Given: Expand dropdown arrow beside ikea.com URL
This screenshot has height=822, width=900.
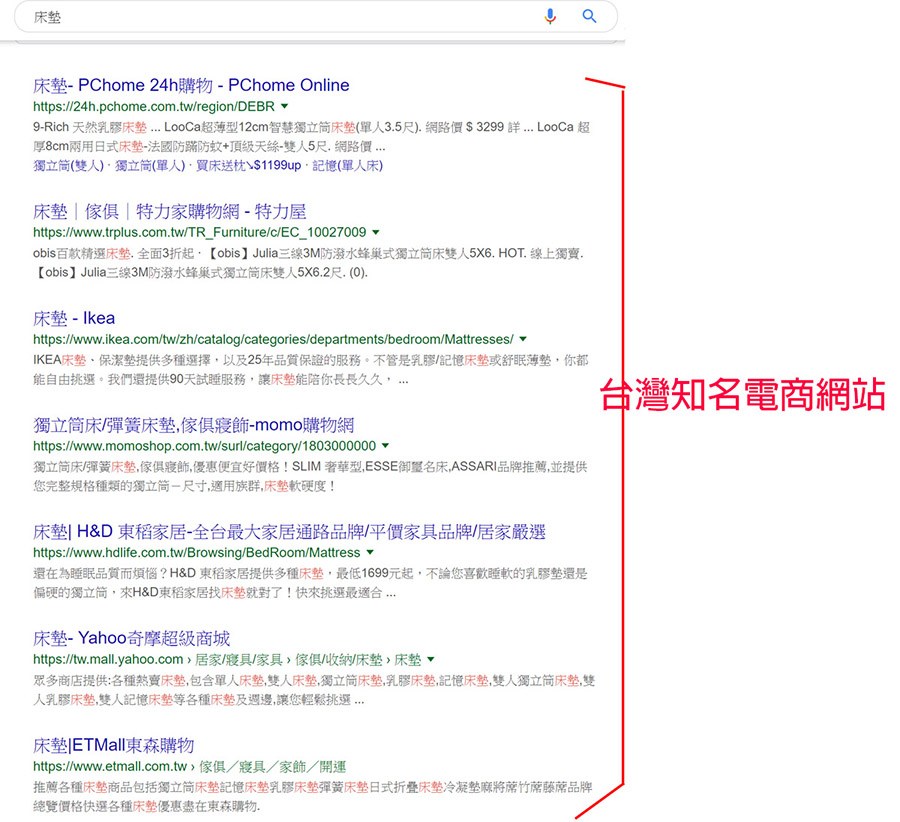Looking at the screenshot, I should point(522,340).
